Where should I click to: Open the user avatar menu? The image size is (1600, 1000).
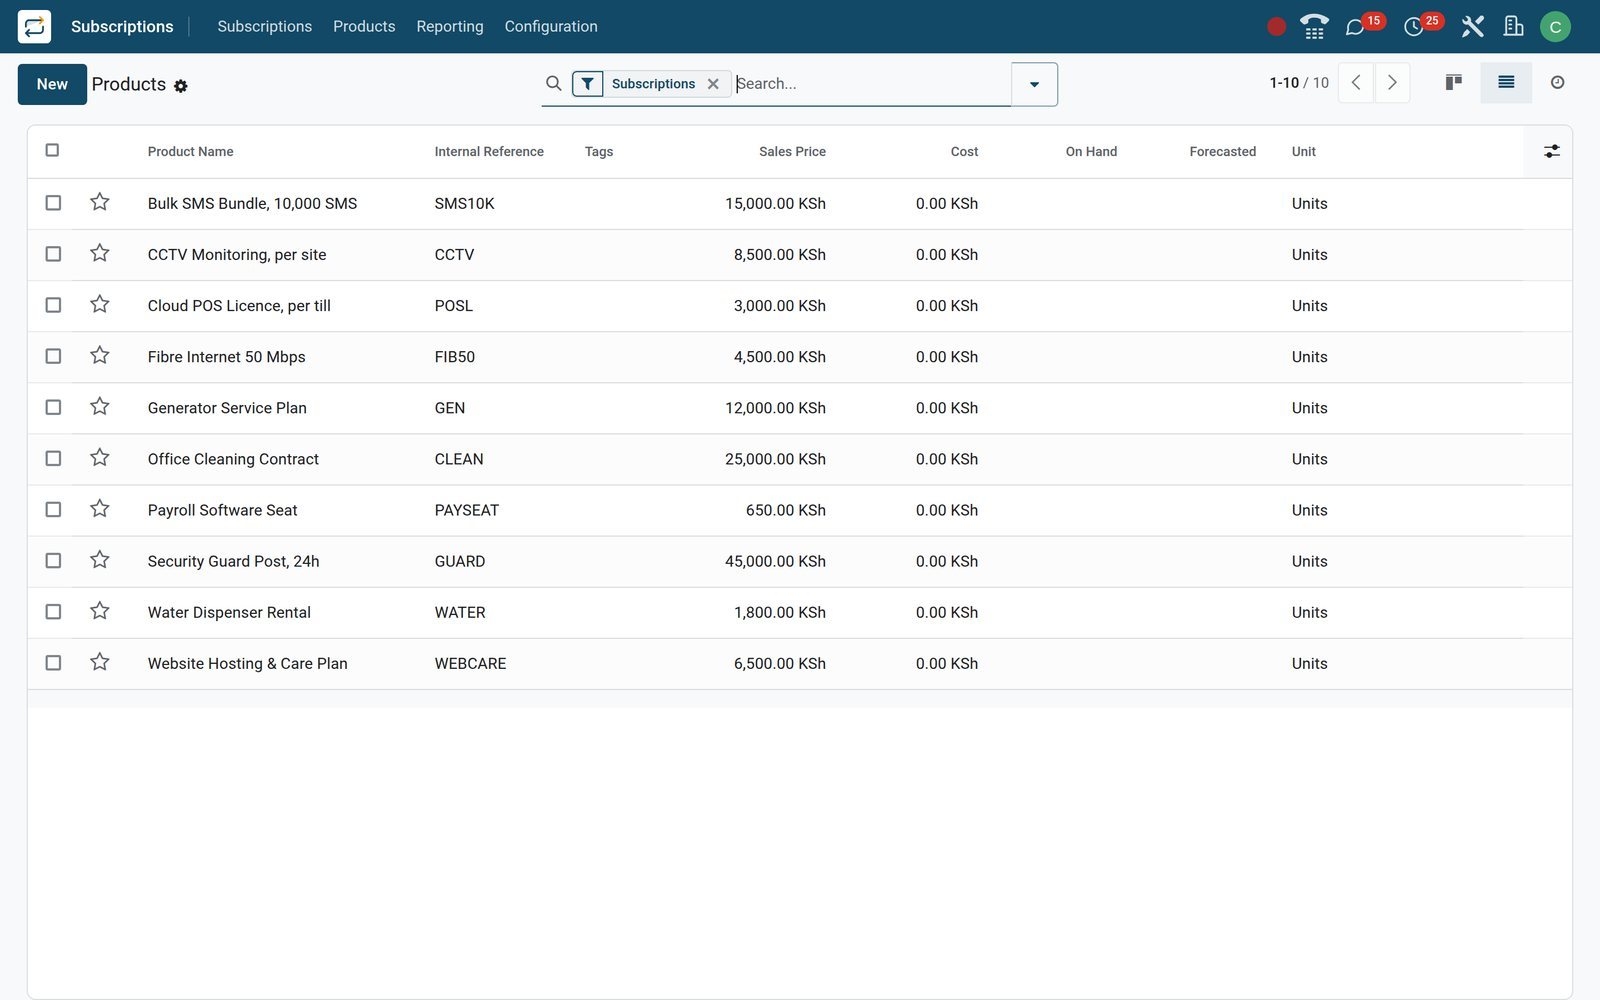click(1555, 27)
